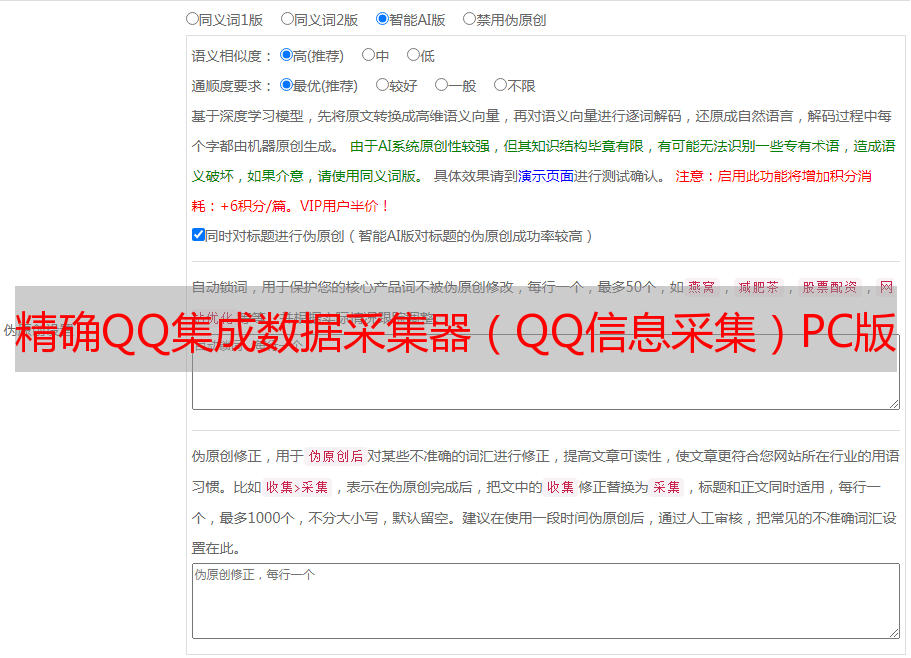Set 通顺度要求 to 较好
This screenshot has height=658, width=911.
382,85
